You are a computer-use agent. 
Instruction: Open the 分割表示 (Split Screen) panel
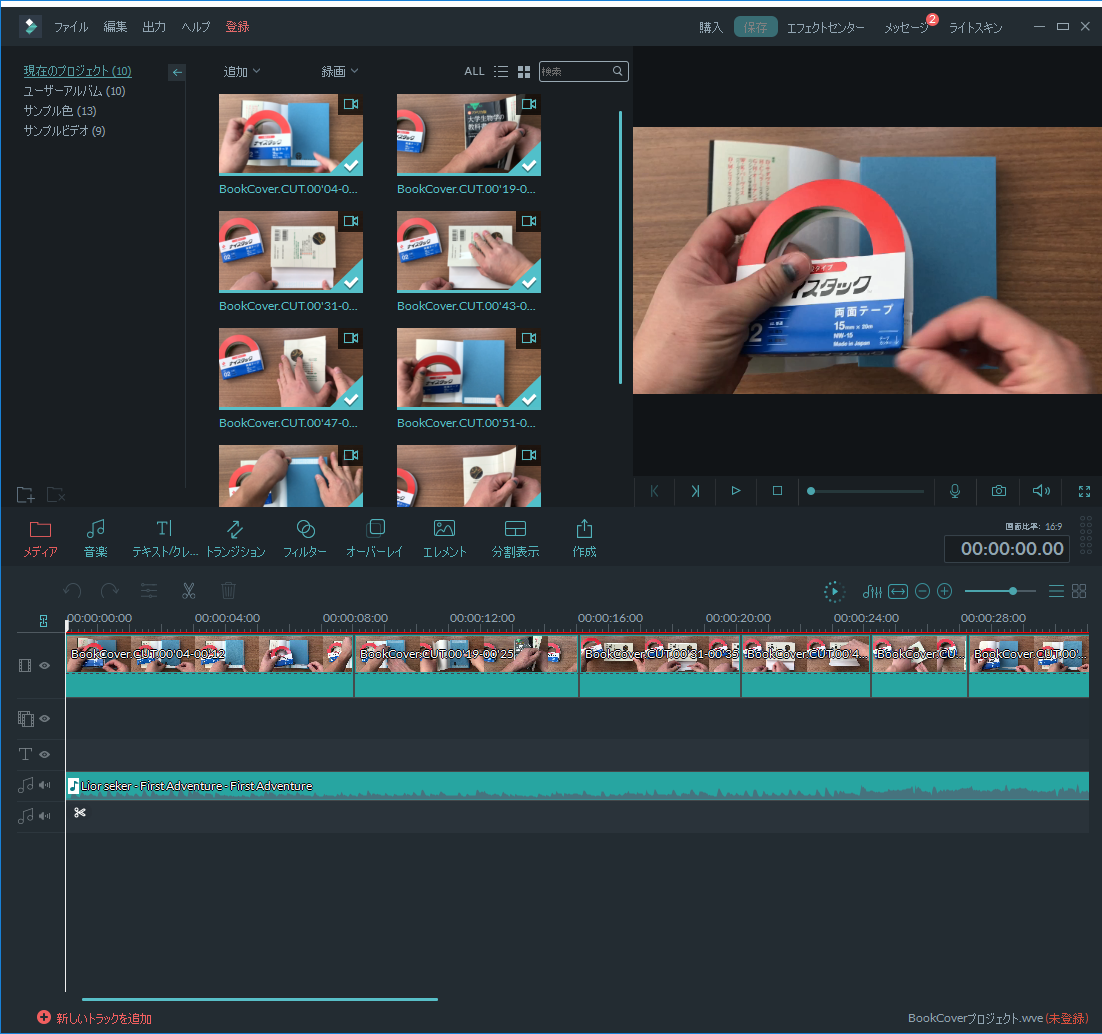coord(515,537)
